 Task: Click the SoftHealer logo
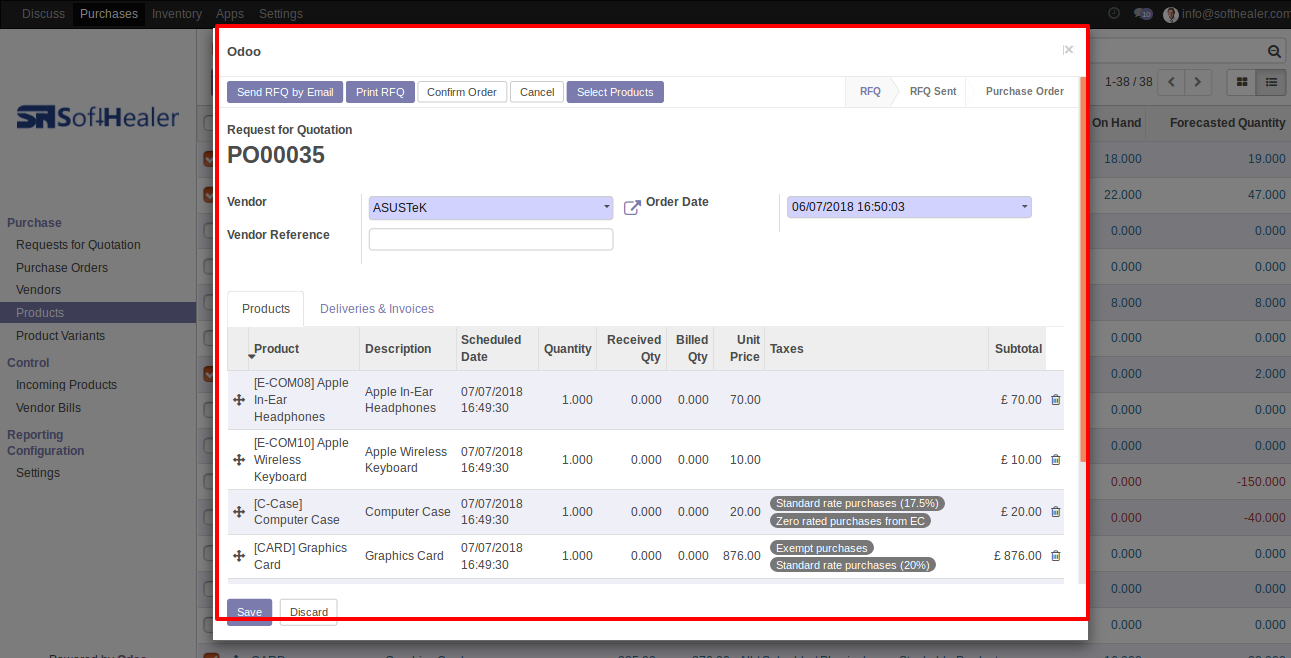[98, 118]
